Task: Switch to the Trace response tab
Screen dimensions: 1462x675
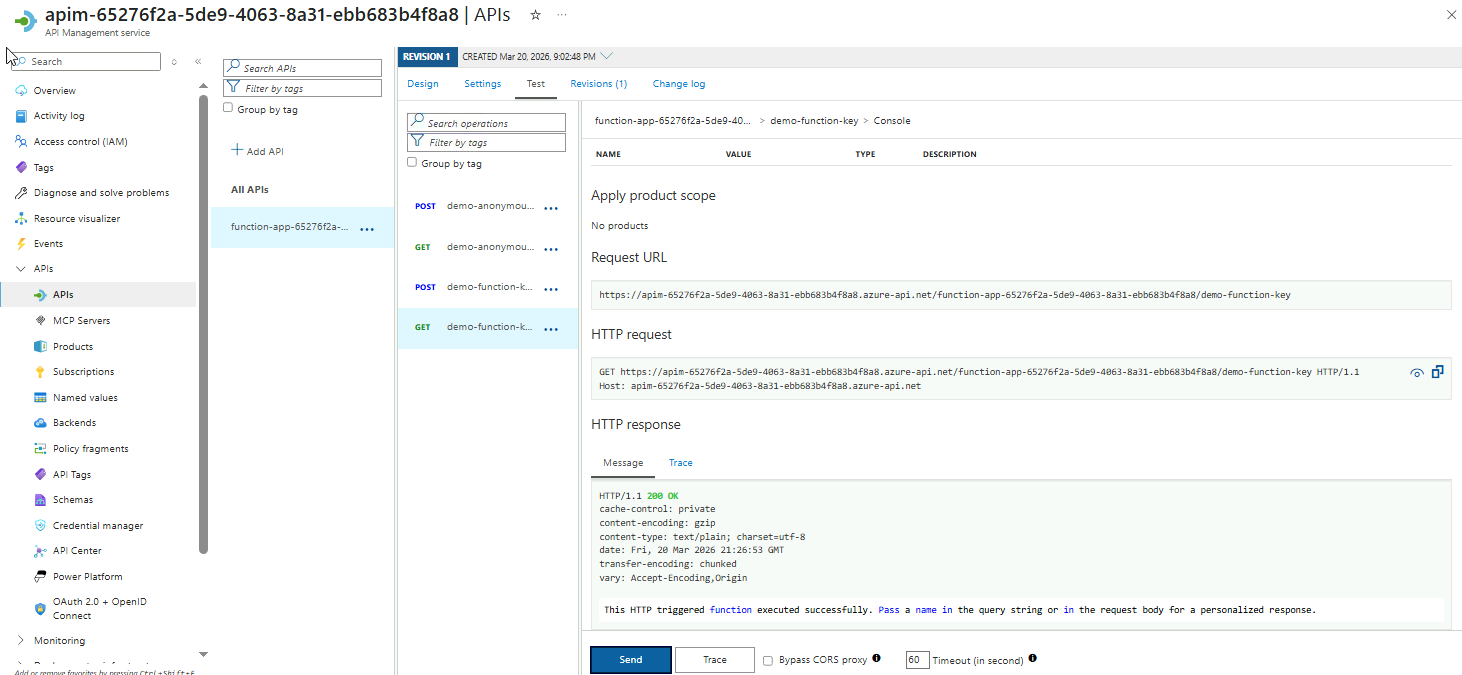Action: (x=680, y=463)
